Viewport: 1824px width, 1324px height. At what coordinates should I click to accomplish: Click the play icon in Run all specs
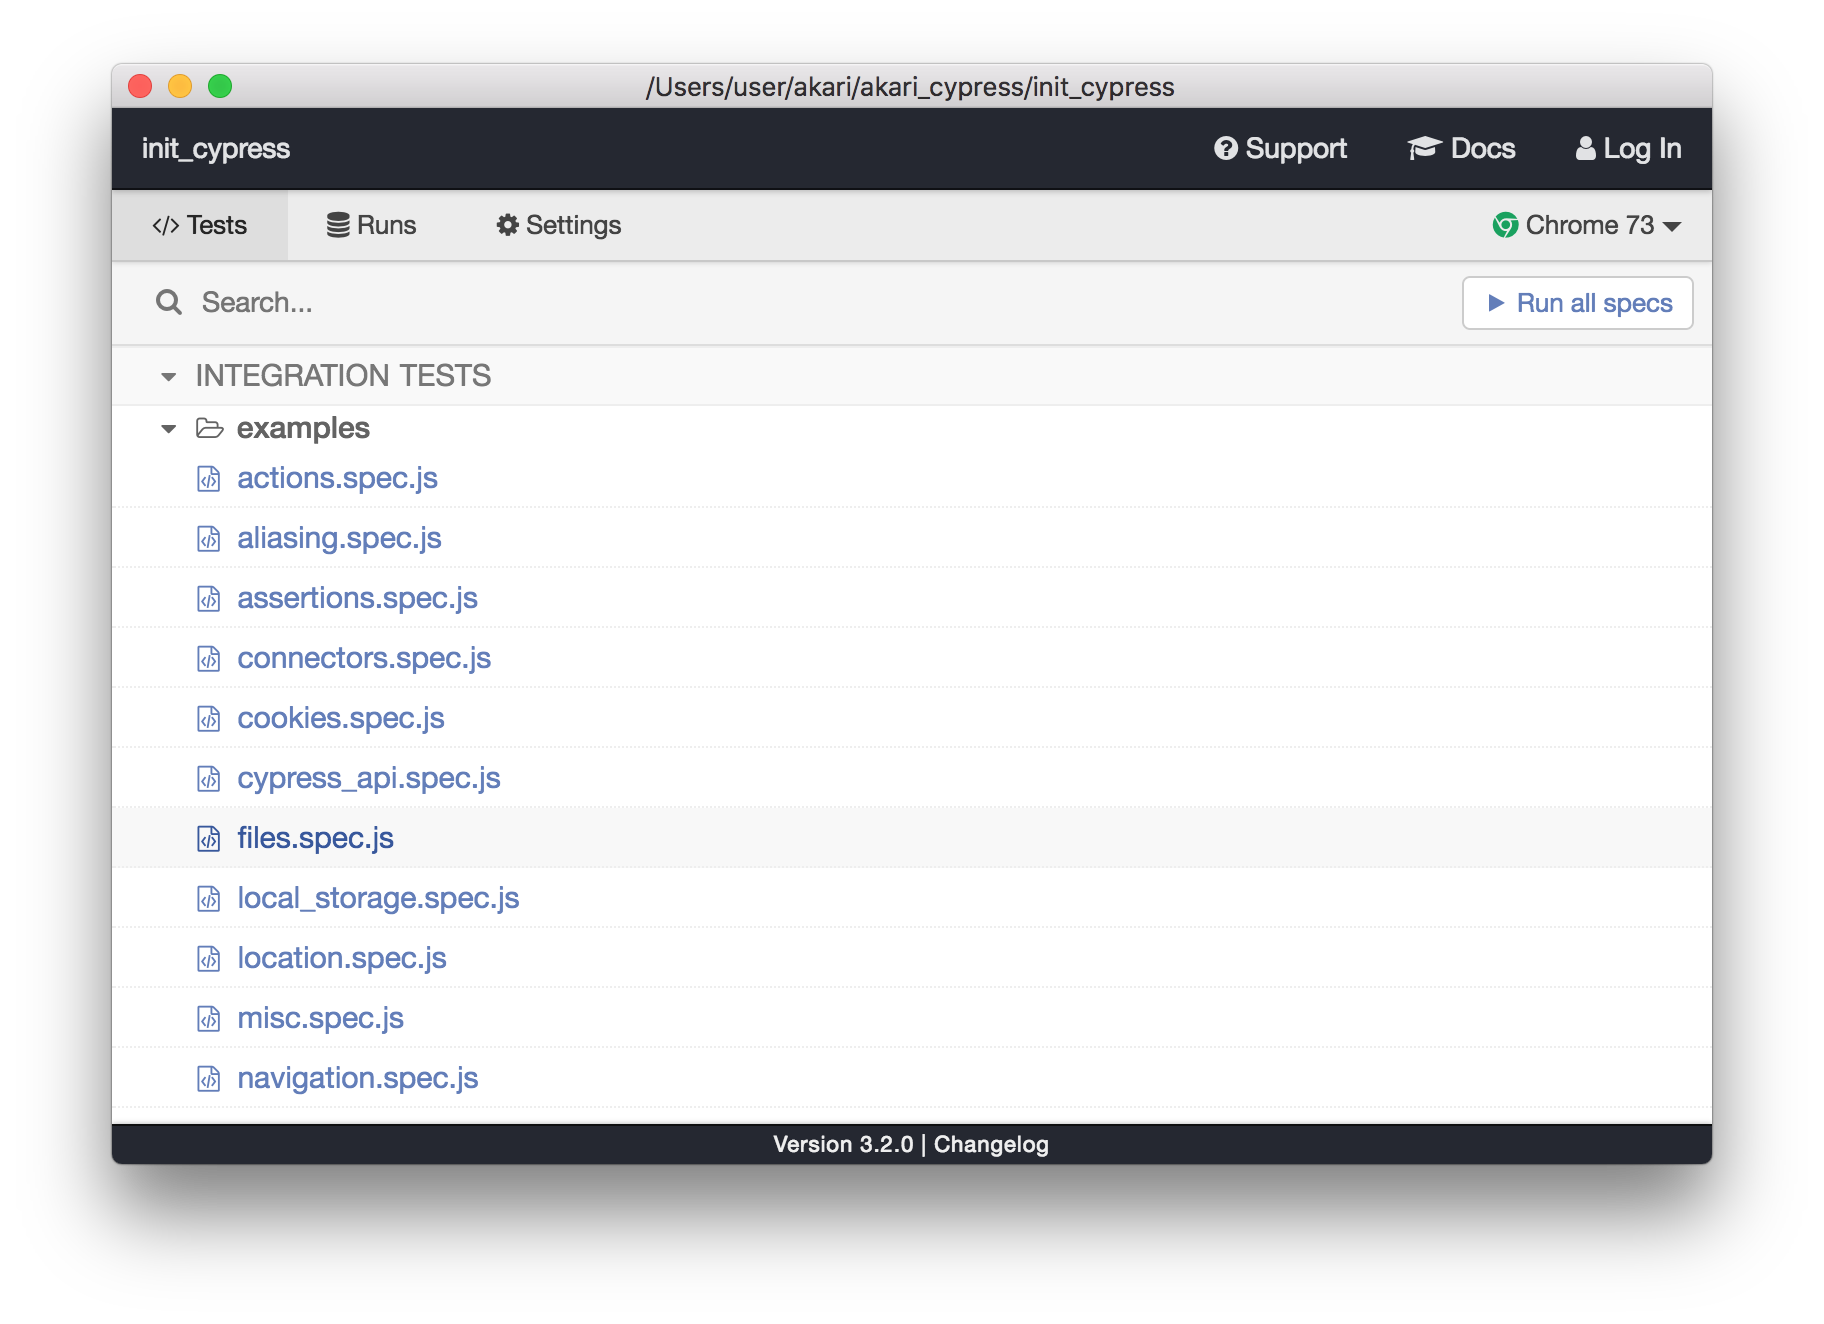pos(1496,303)
